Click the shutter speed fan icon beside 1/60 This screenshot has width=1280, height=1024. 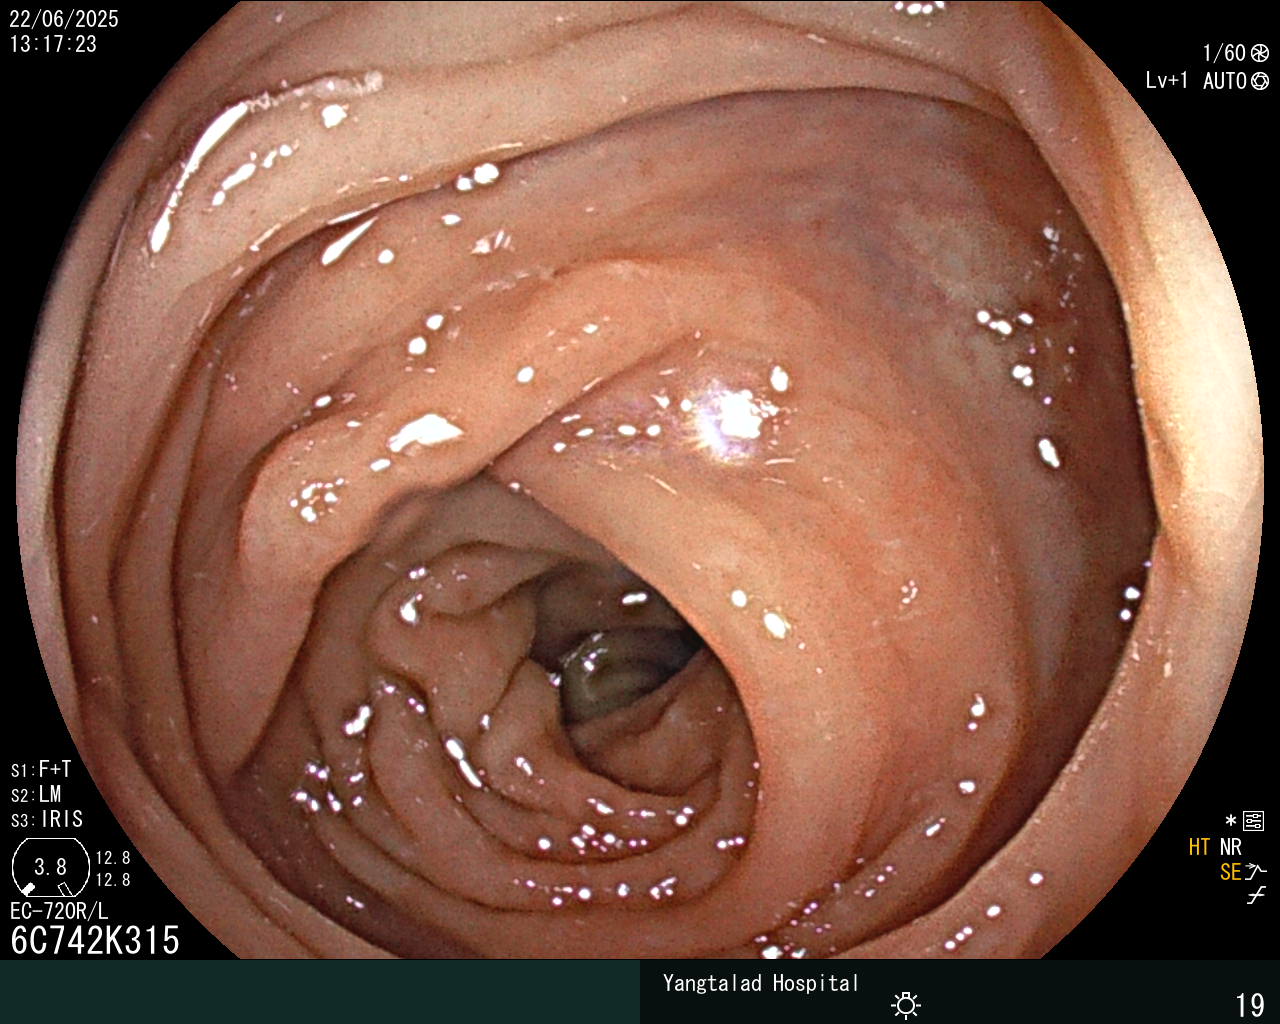pyautogui.click(x=1260, y=54)
